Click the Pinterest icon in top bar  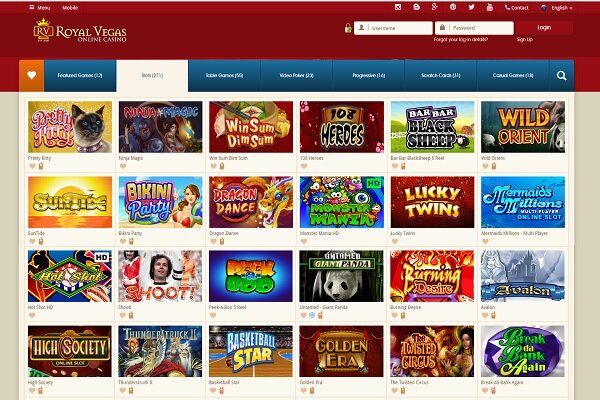click(453, 7)
